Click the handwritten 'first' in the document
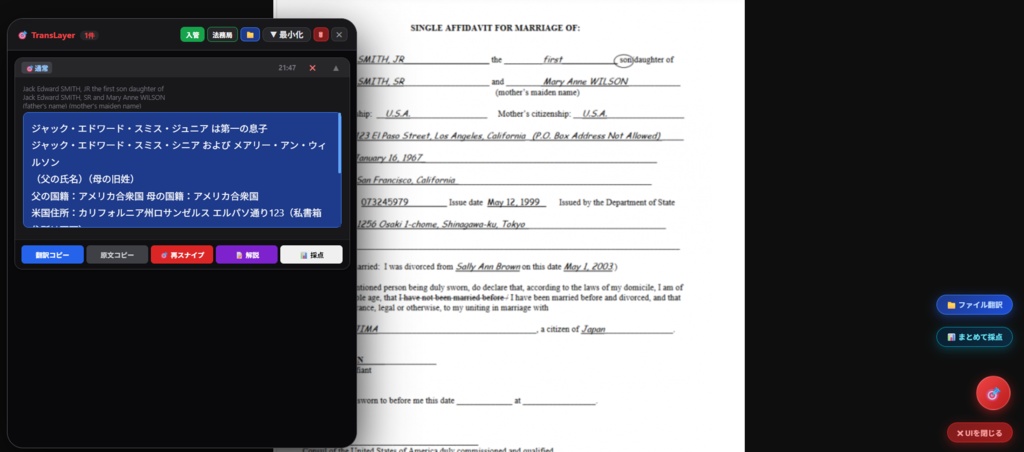The image size is (1024, 452). (x=552, y=59)
